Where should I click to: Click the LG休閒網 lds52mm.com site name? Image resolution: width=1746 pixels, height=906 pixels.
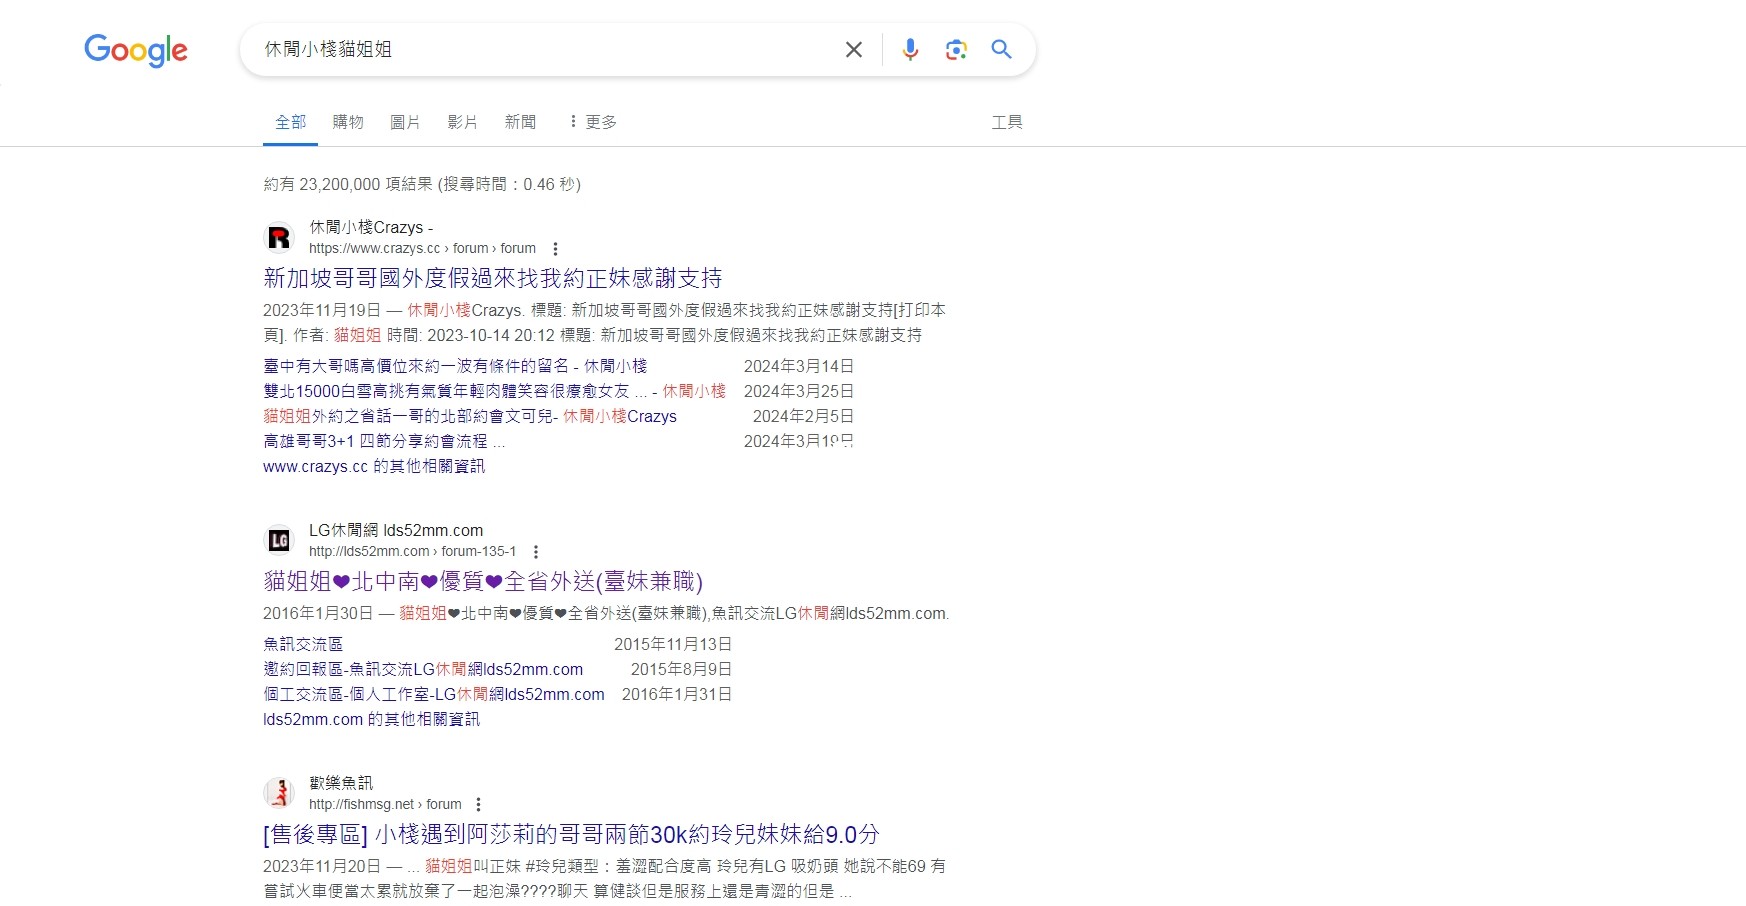(396, 530)
